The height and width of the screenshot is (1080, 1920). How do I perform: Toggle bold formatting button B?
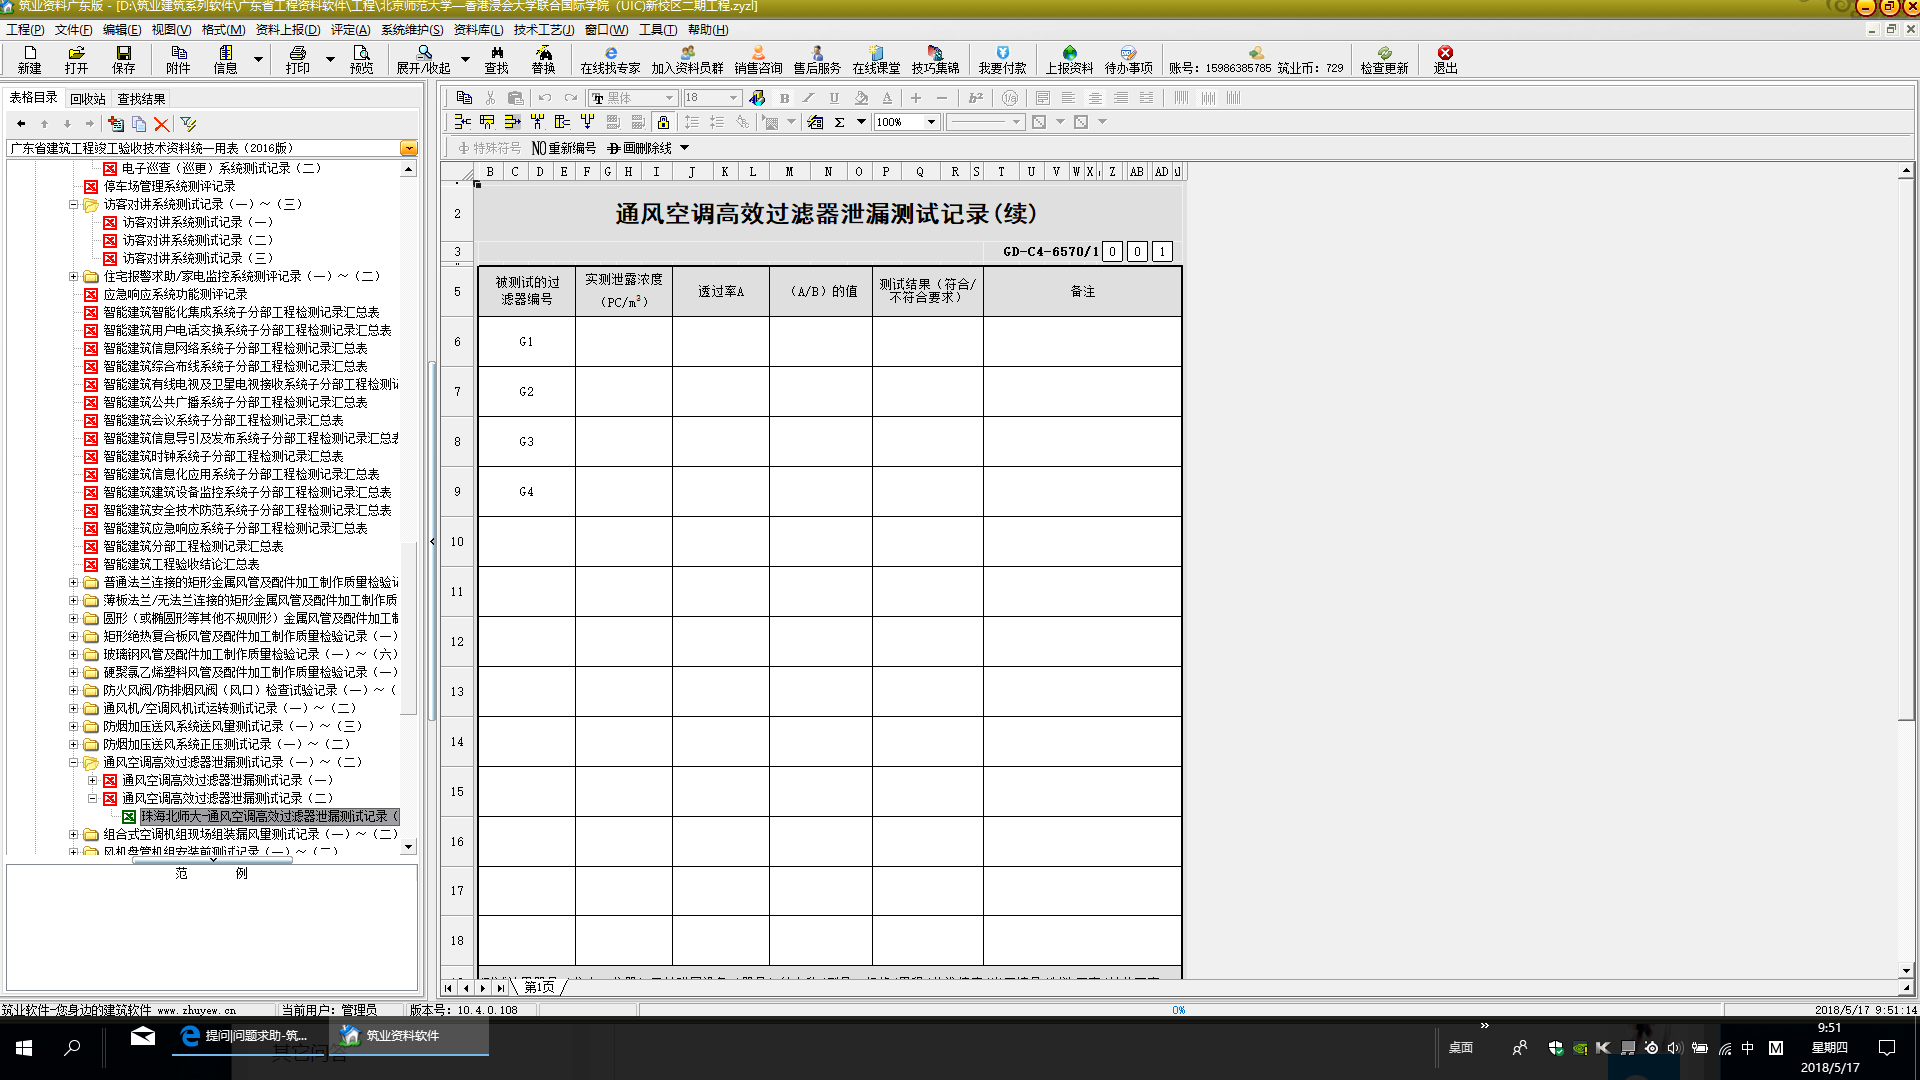point(784,98)
